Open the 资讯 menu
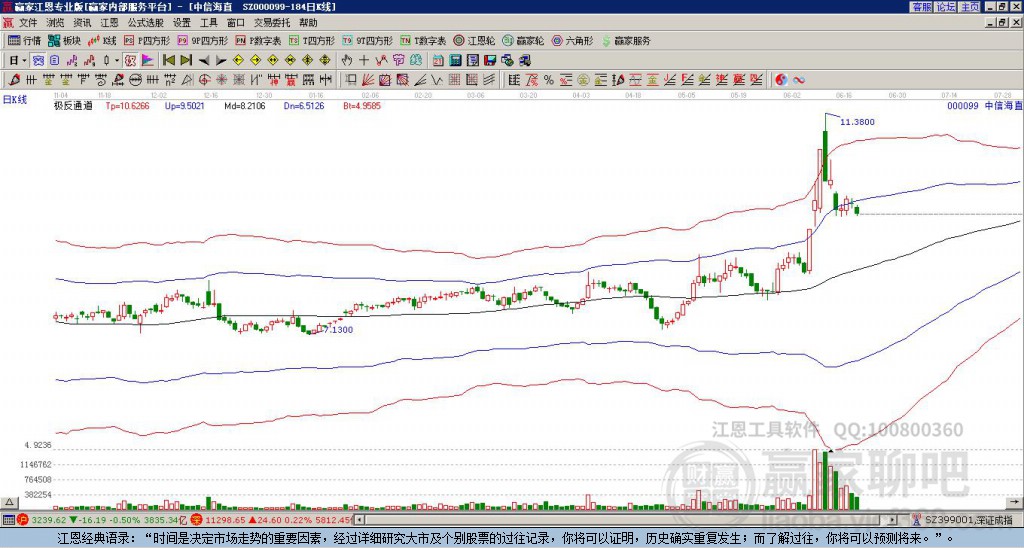1024x548 pixels. (x=82, y=23)
